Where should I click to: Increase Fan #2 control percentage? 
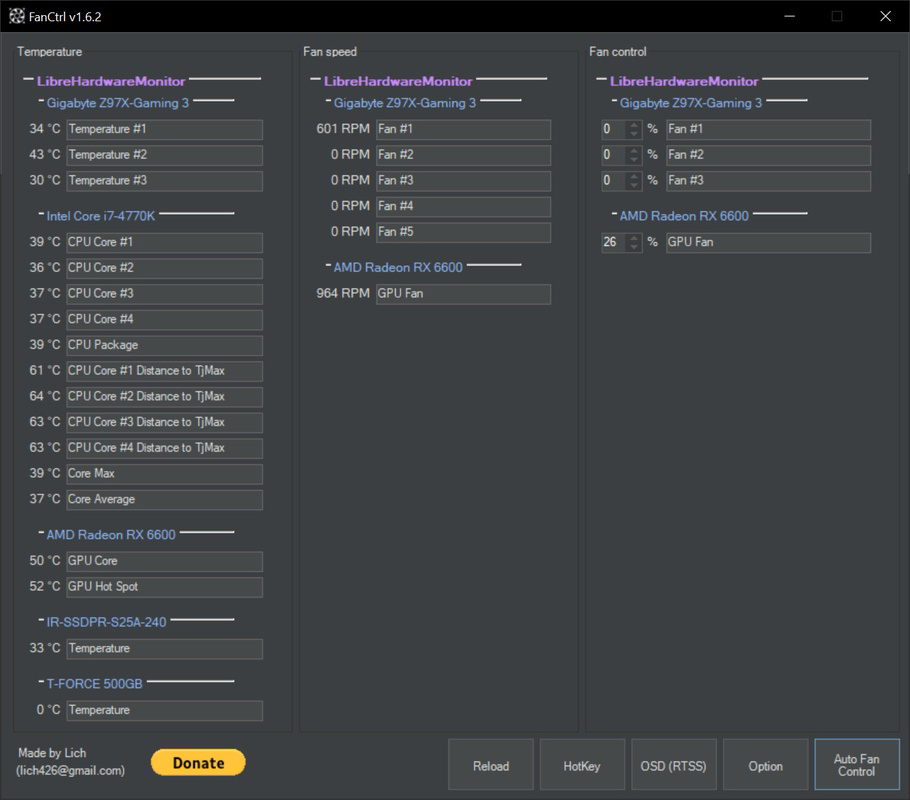(634, 150)
